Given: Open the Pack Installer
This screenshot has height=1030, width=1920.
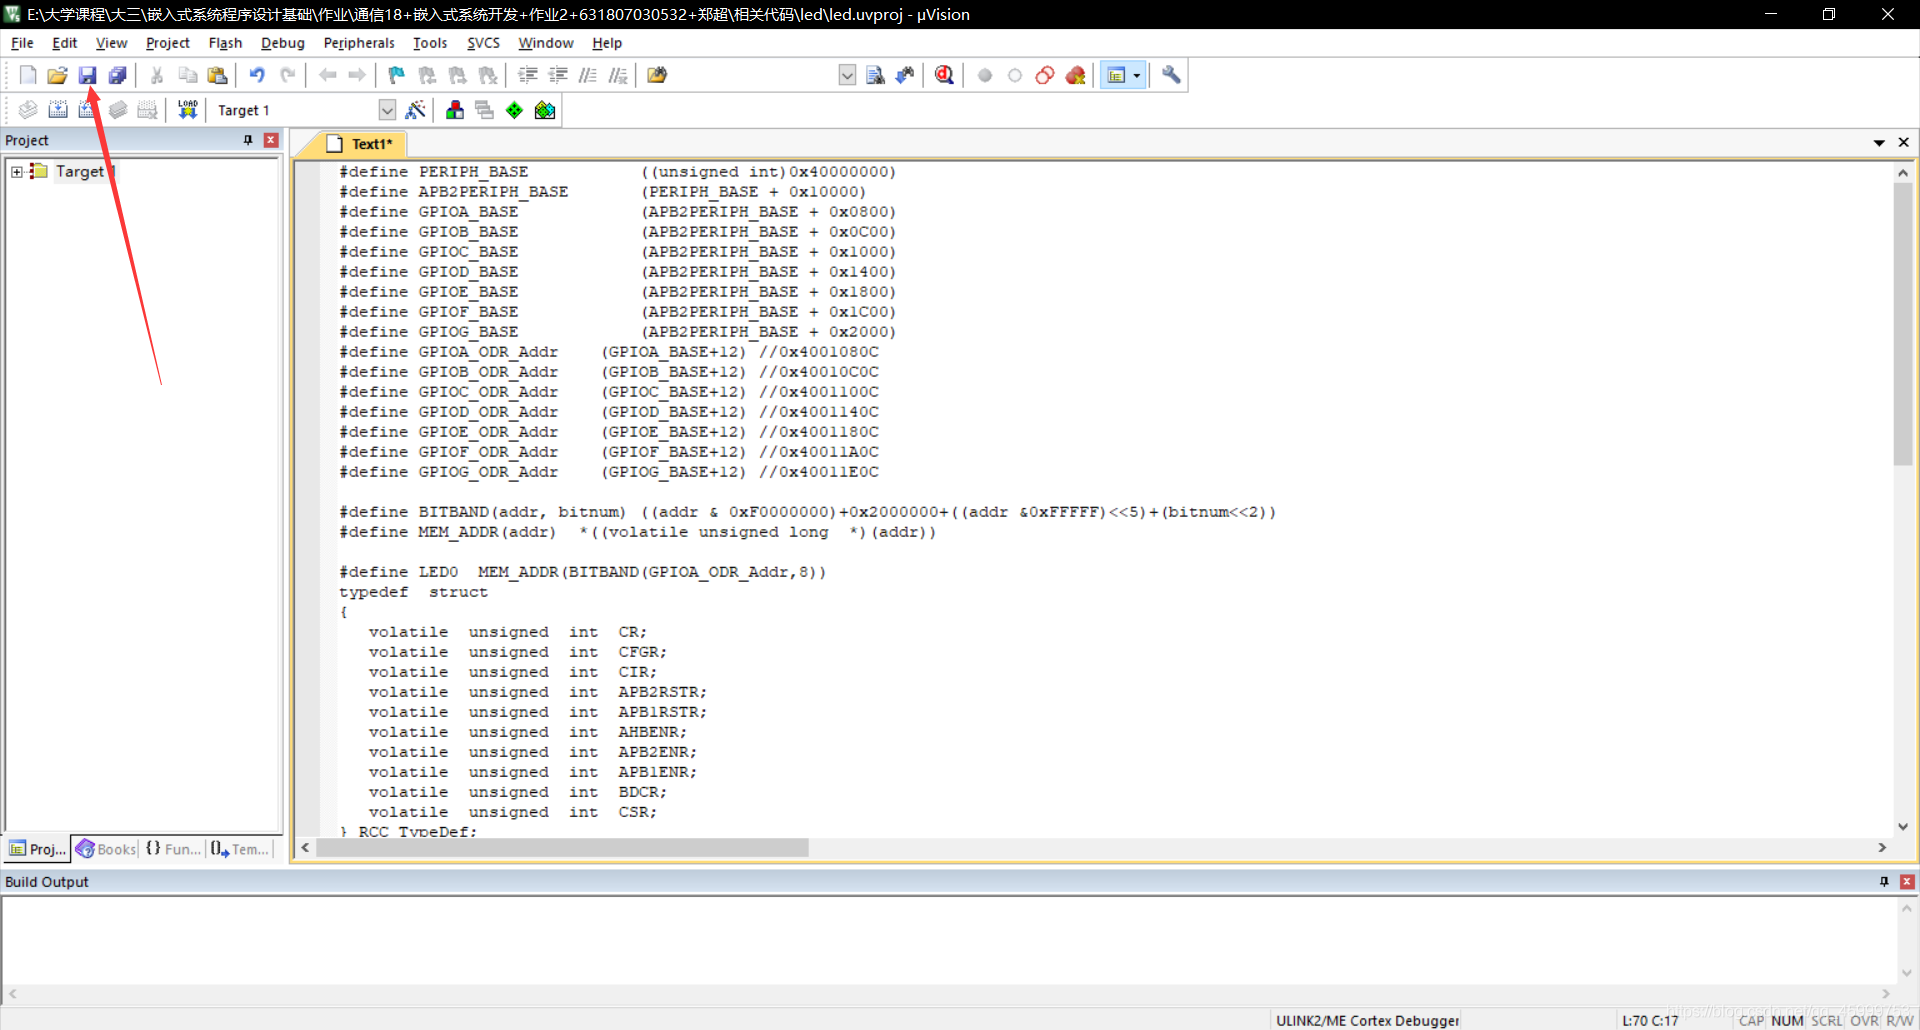Looking at the screenshot, I should point(545,110).
